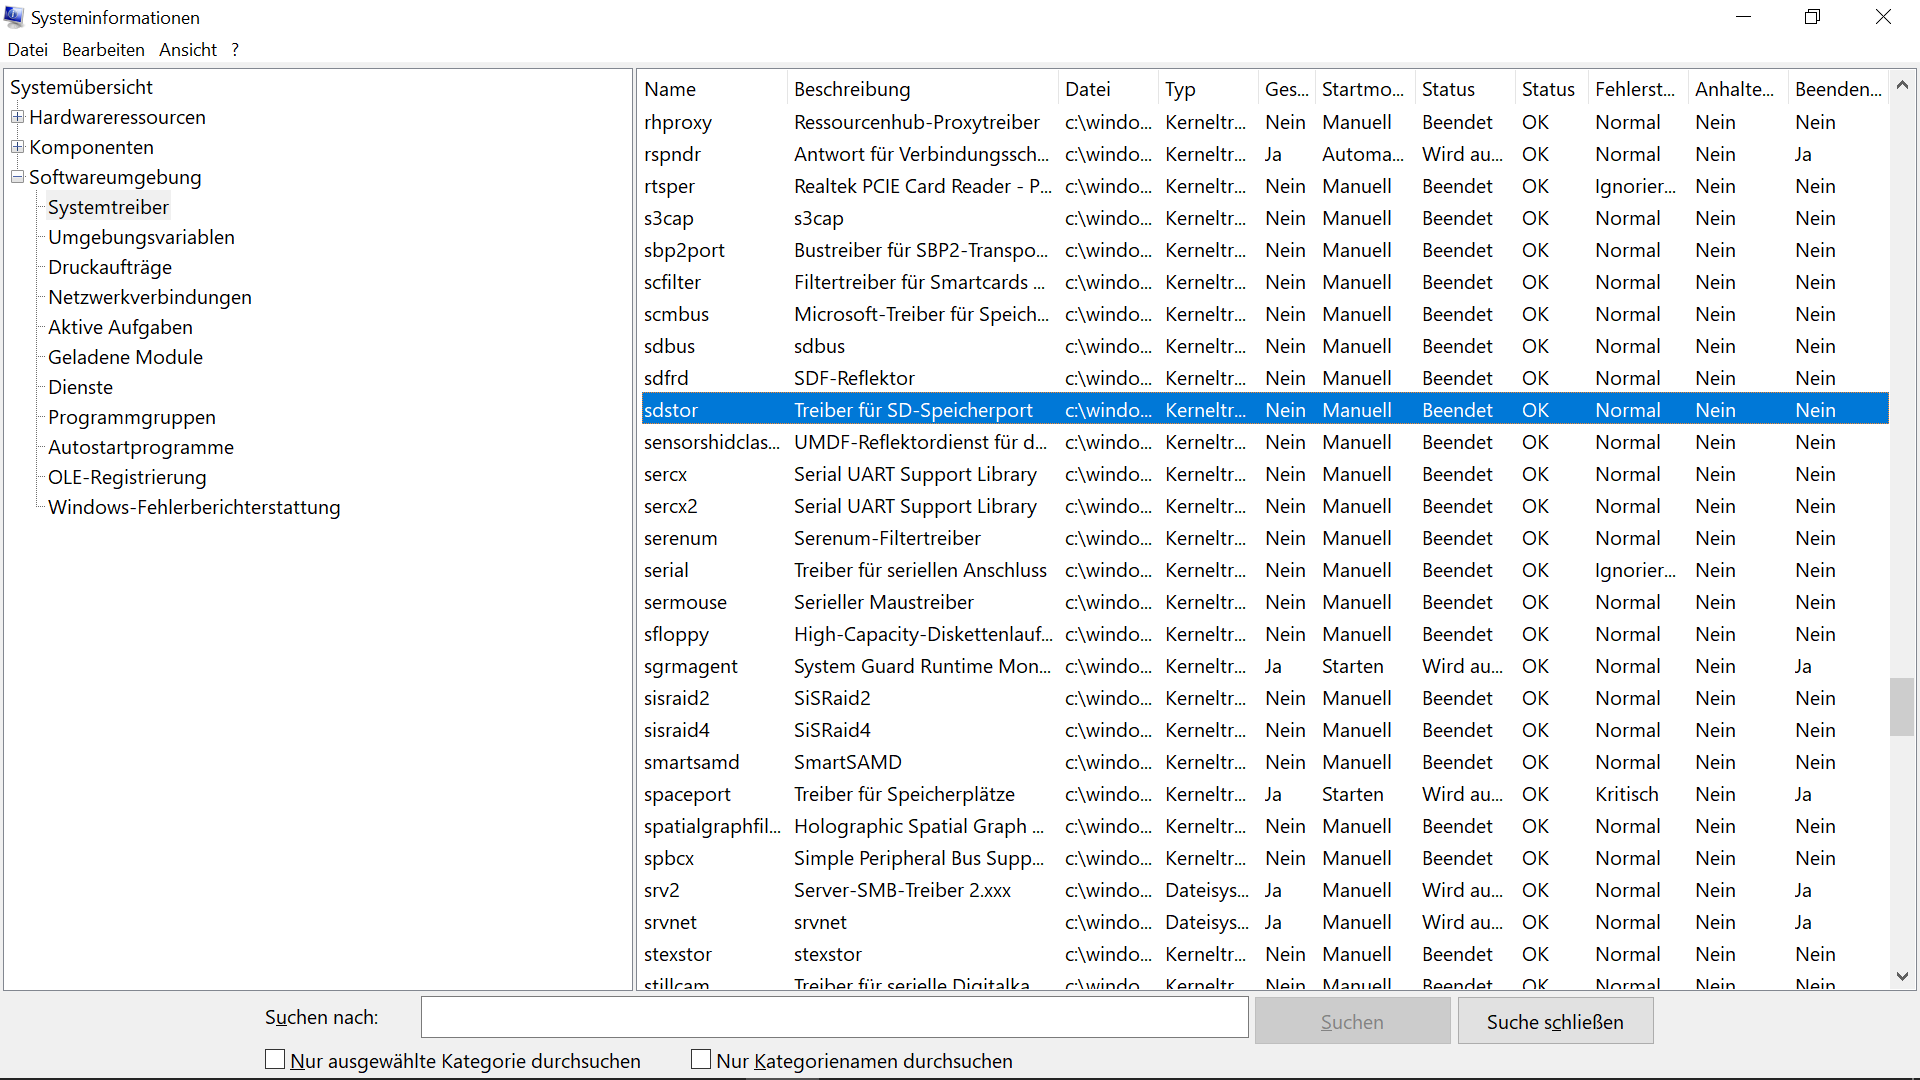
Task: Open the Systemübersicht view
Action: click(x=81, y=87)
